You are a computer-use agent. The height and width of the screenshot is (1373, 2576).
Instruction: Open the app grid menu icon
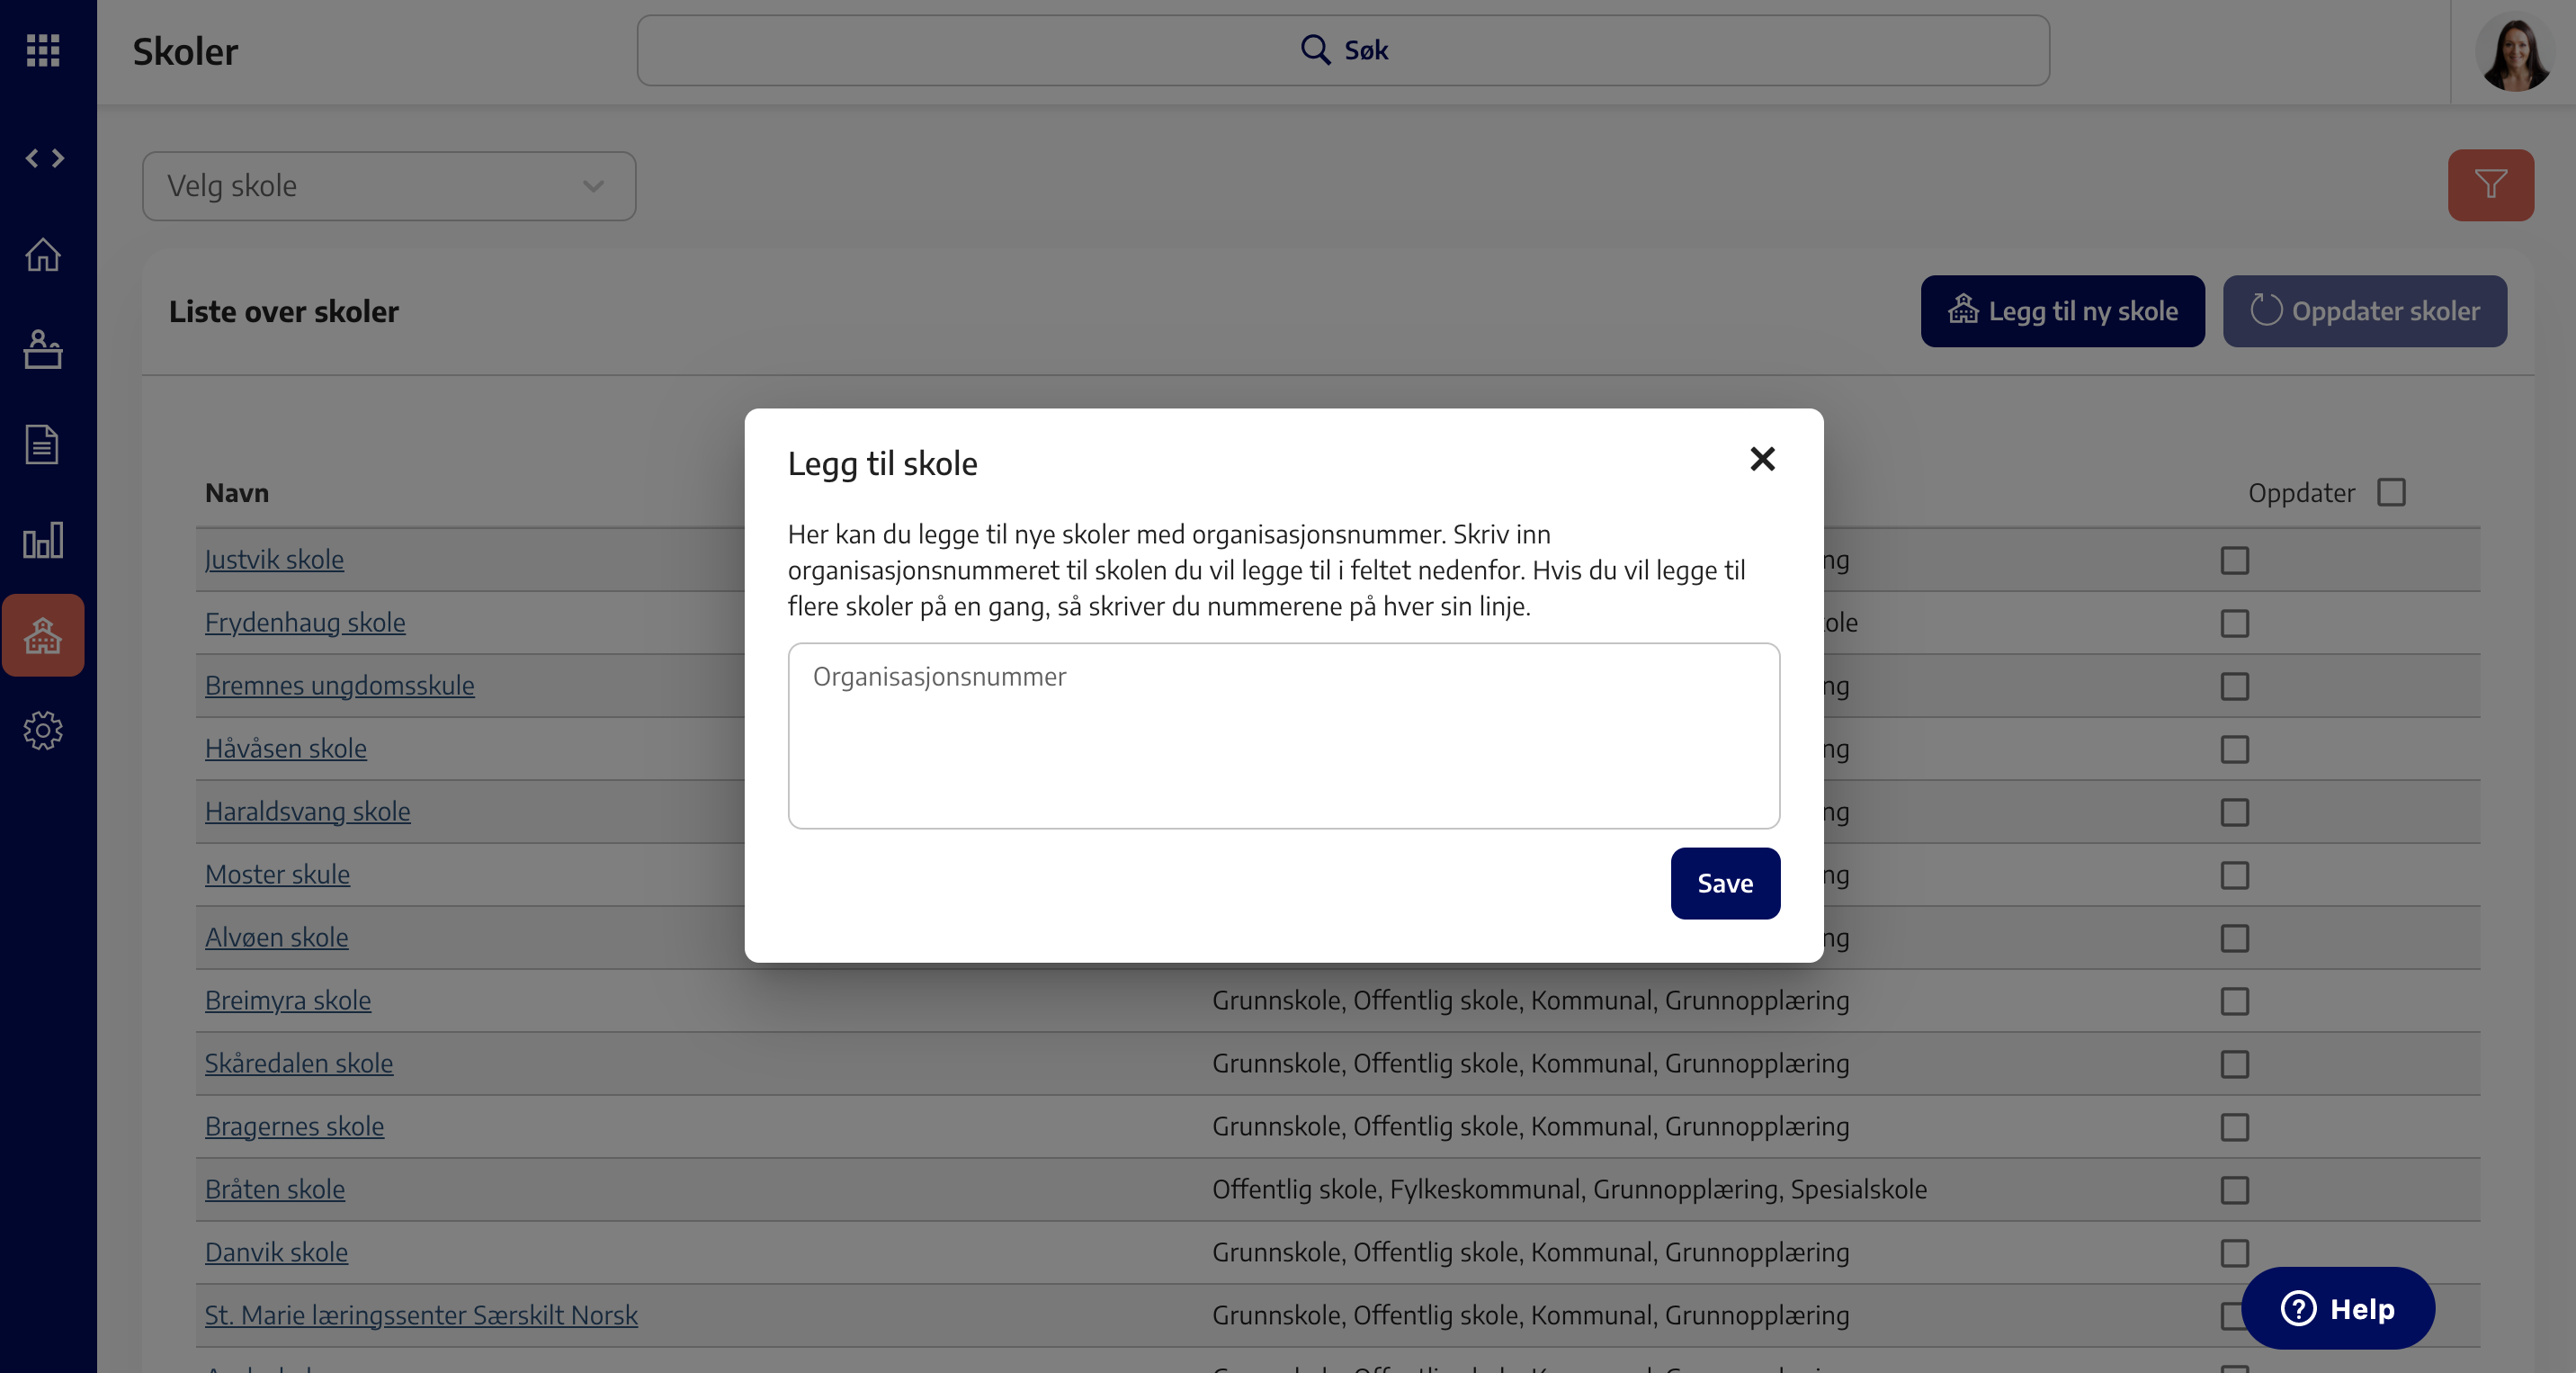(x=43, y=50)
